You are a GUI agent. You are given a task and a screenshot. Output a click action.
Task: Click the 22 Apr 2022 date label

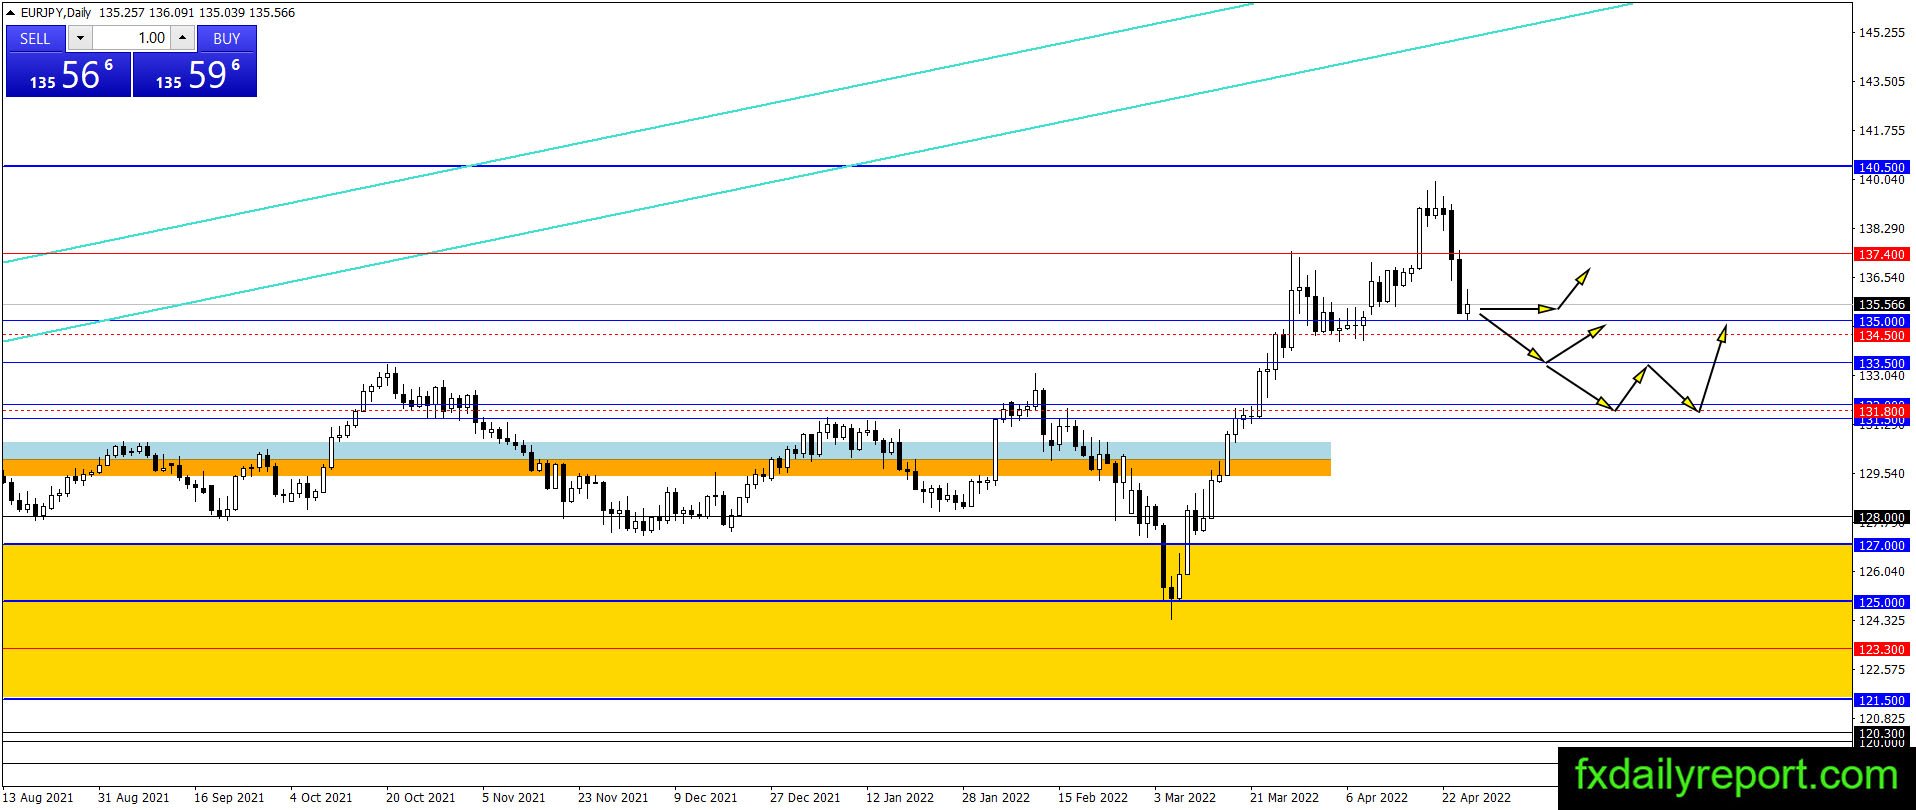coord(1476,798)
